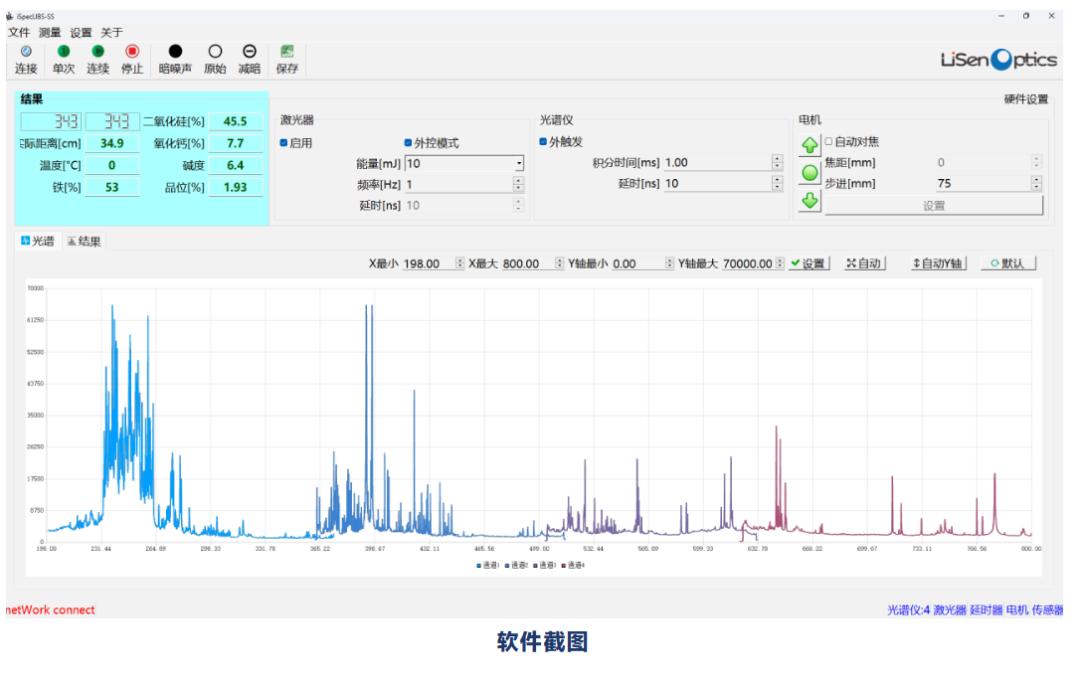Toggle the 外触发 external trigger checkbox

tap(541, 143)
